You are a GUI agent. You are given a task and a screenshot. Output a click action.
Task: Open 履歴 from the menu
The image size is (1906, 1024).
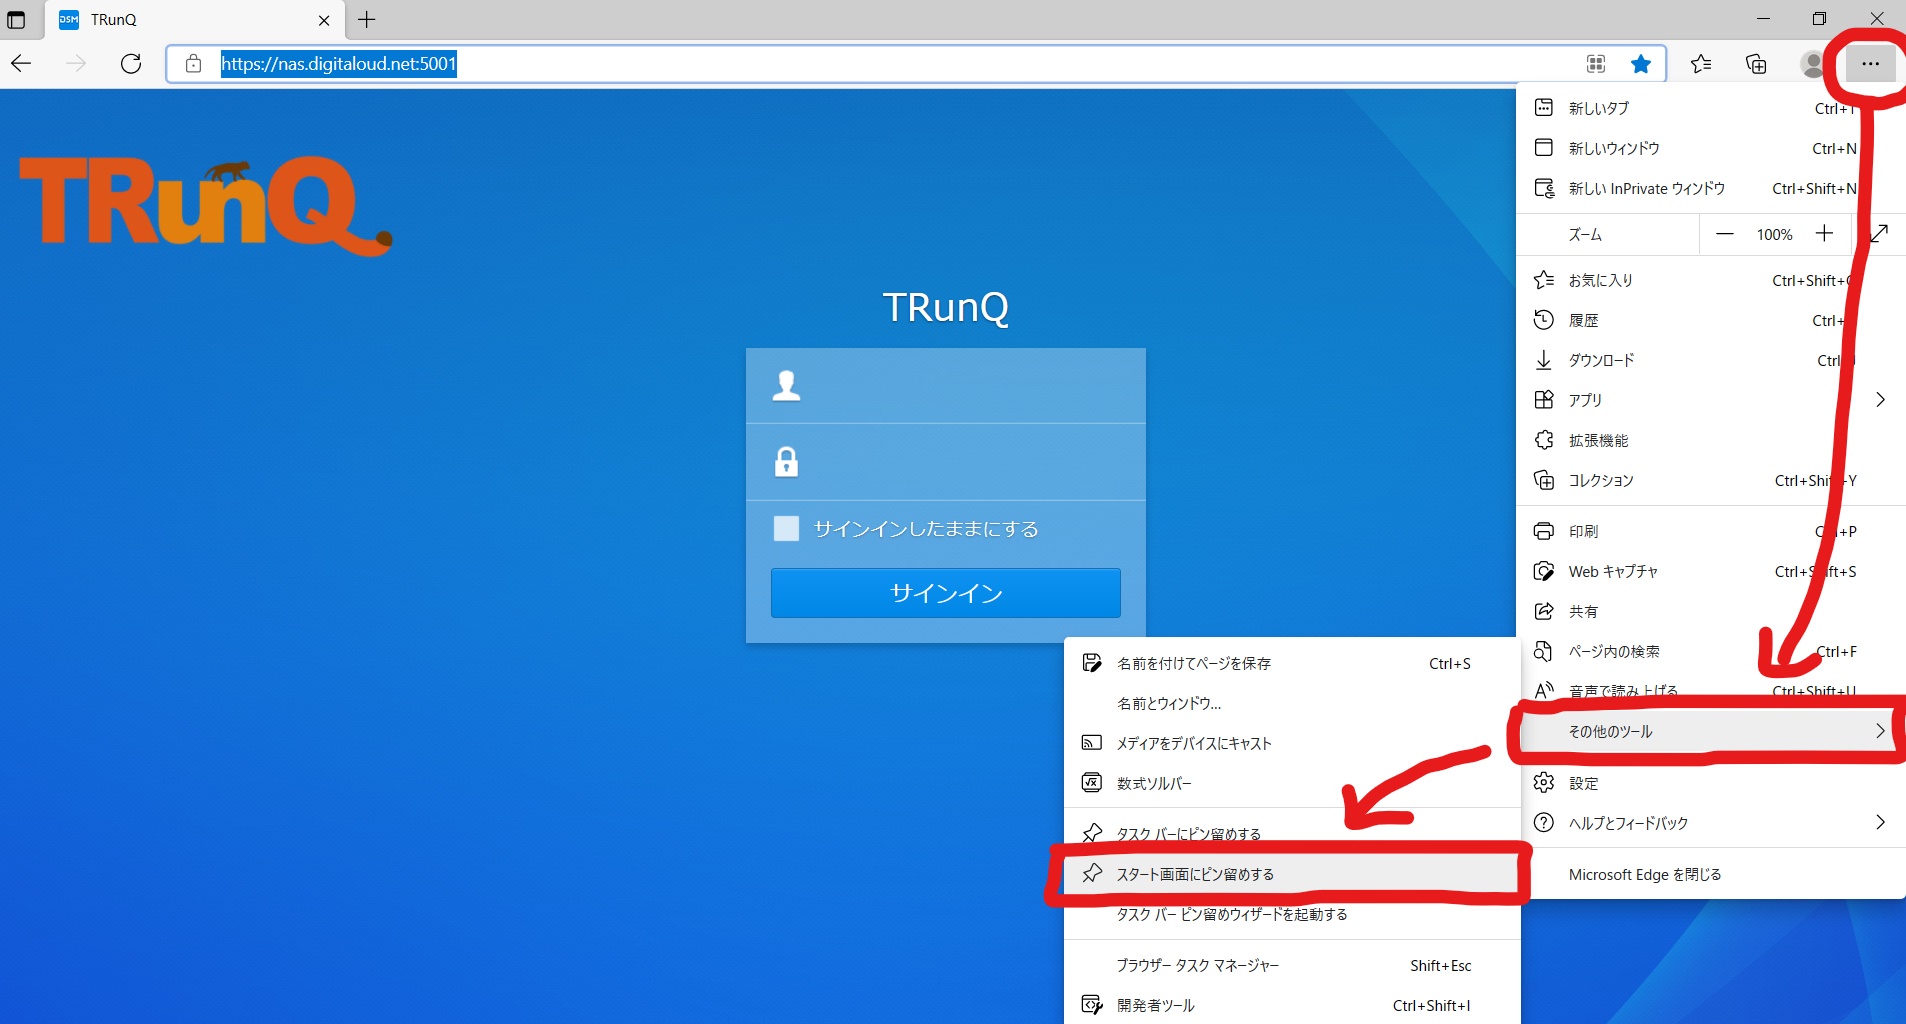point(1711,320)
